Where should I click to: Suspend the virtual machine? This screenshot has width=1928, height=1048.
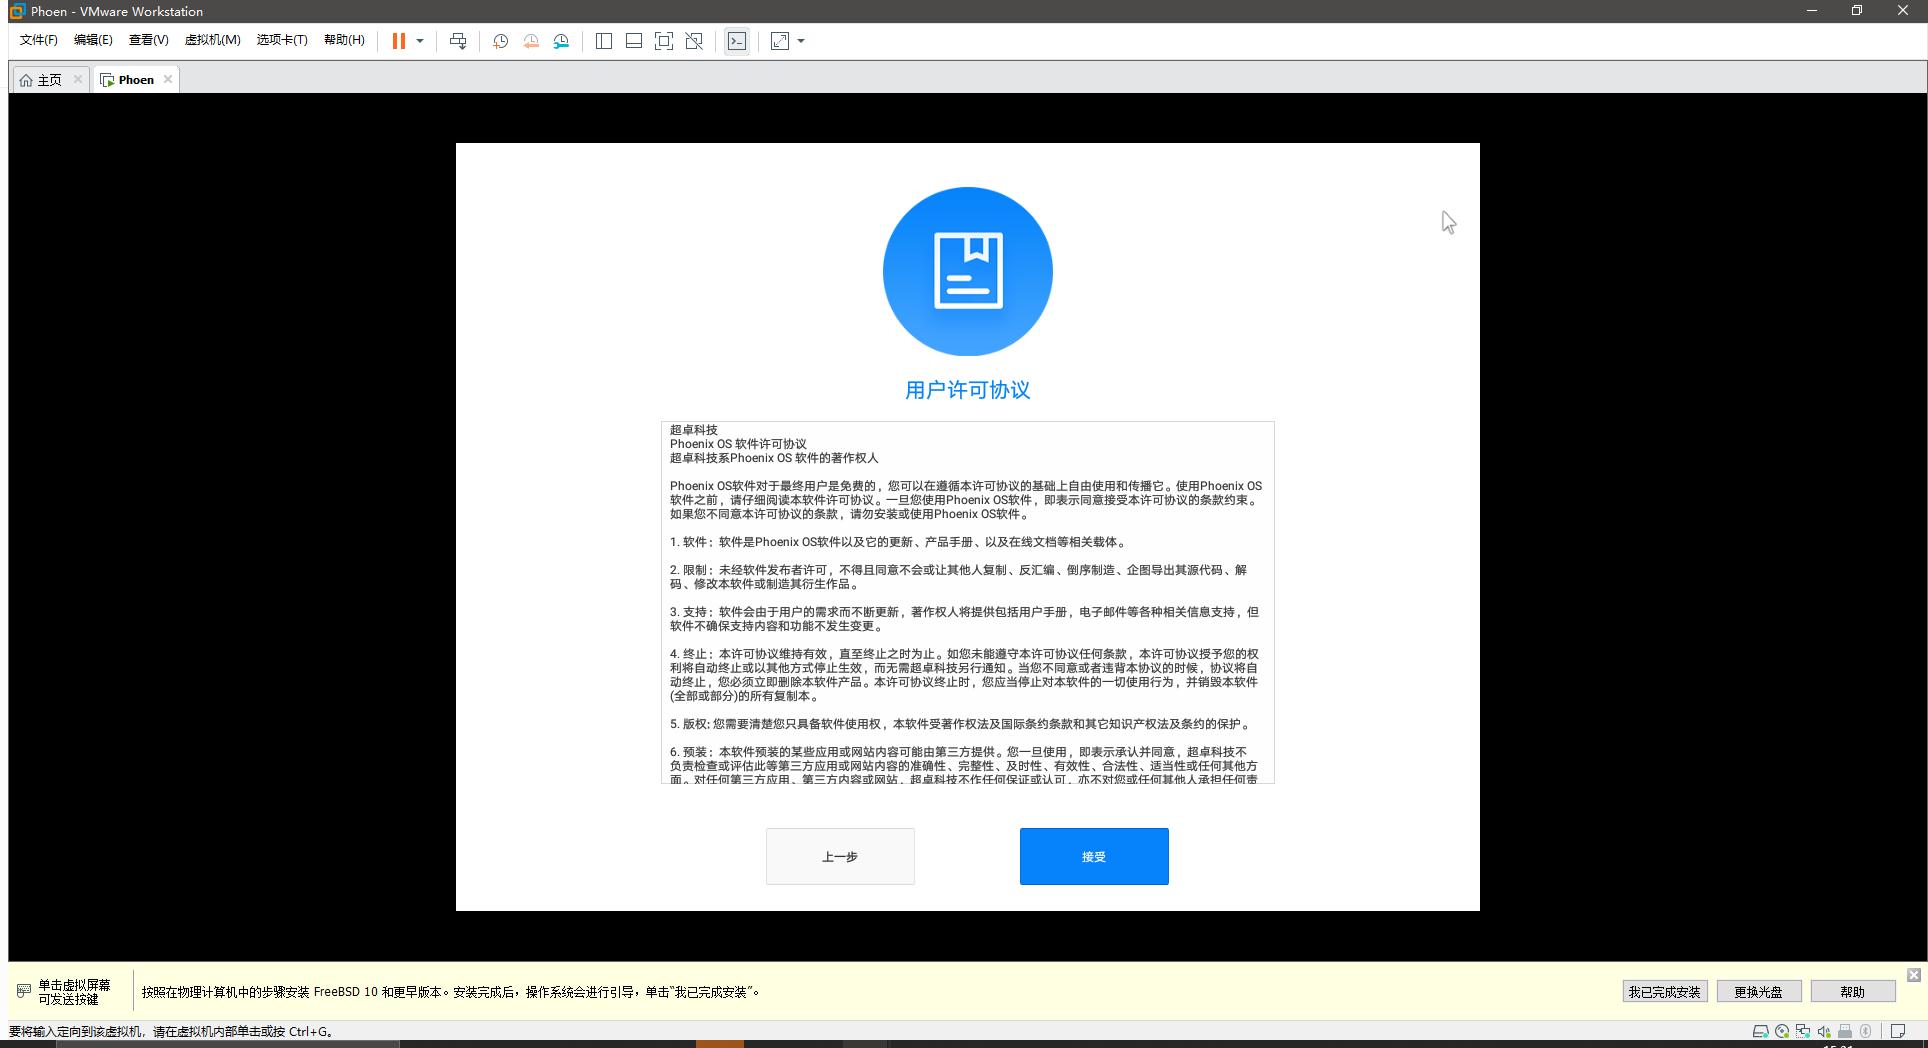point(399,41)
